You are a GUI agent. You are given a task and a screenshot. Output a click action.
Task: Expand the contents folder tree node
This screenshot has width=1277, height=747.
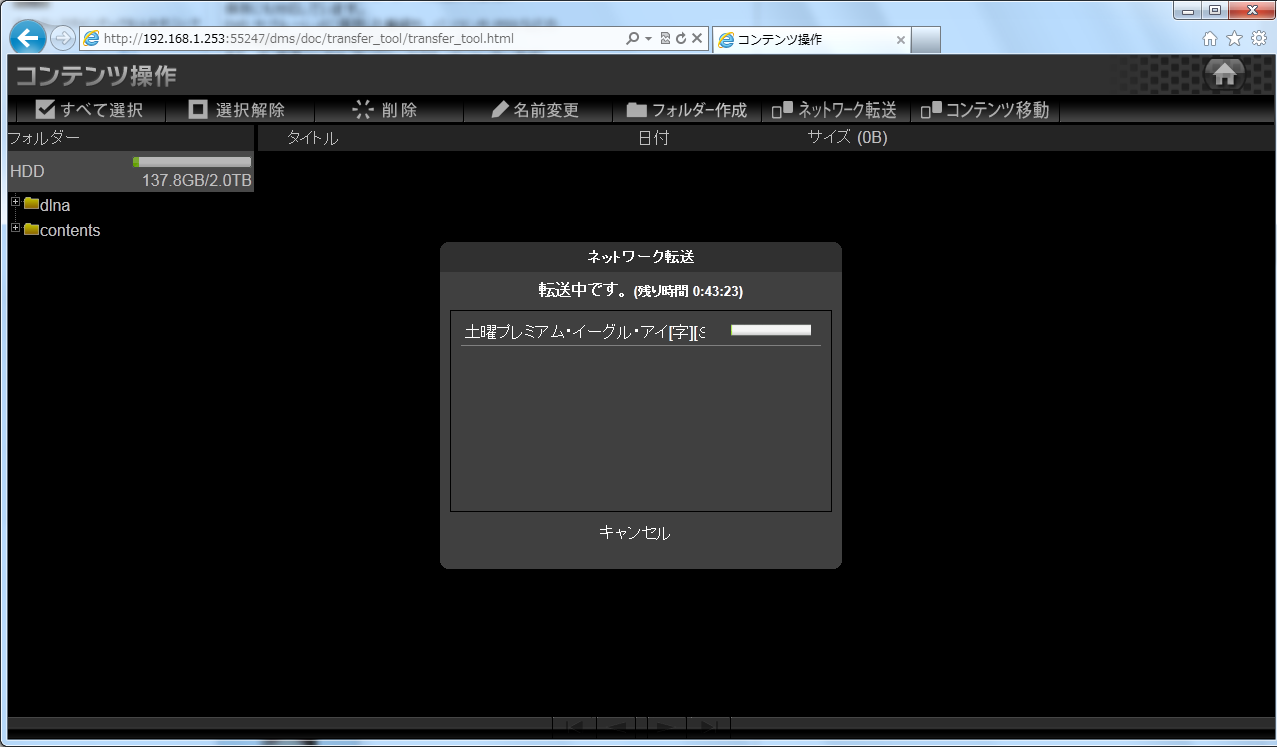tap(15, 228)
